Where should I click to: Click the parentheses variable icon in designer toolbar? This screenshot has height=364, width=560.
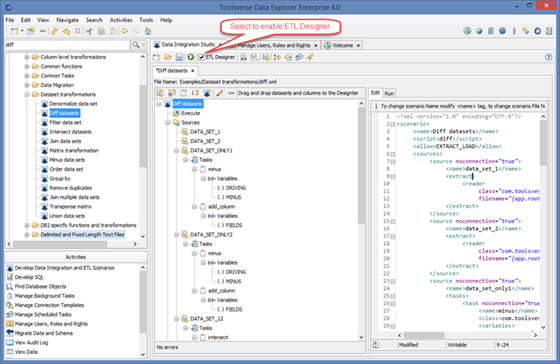[195, 93]
